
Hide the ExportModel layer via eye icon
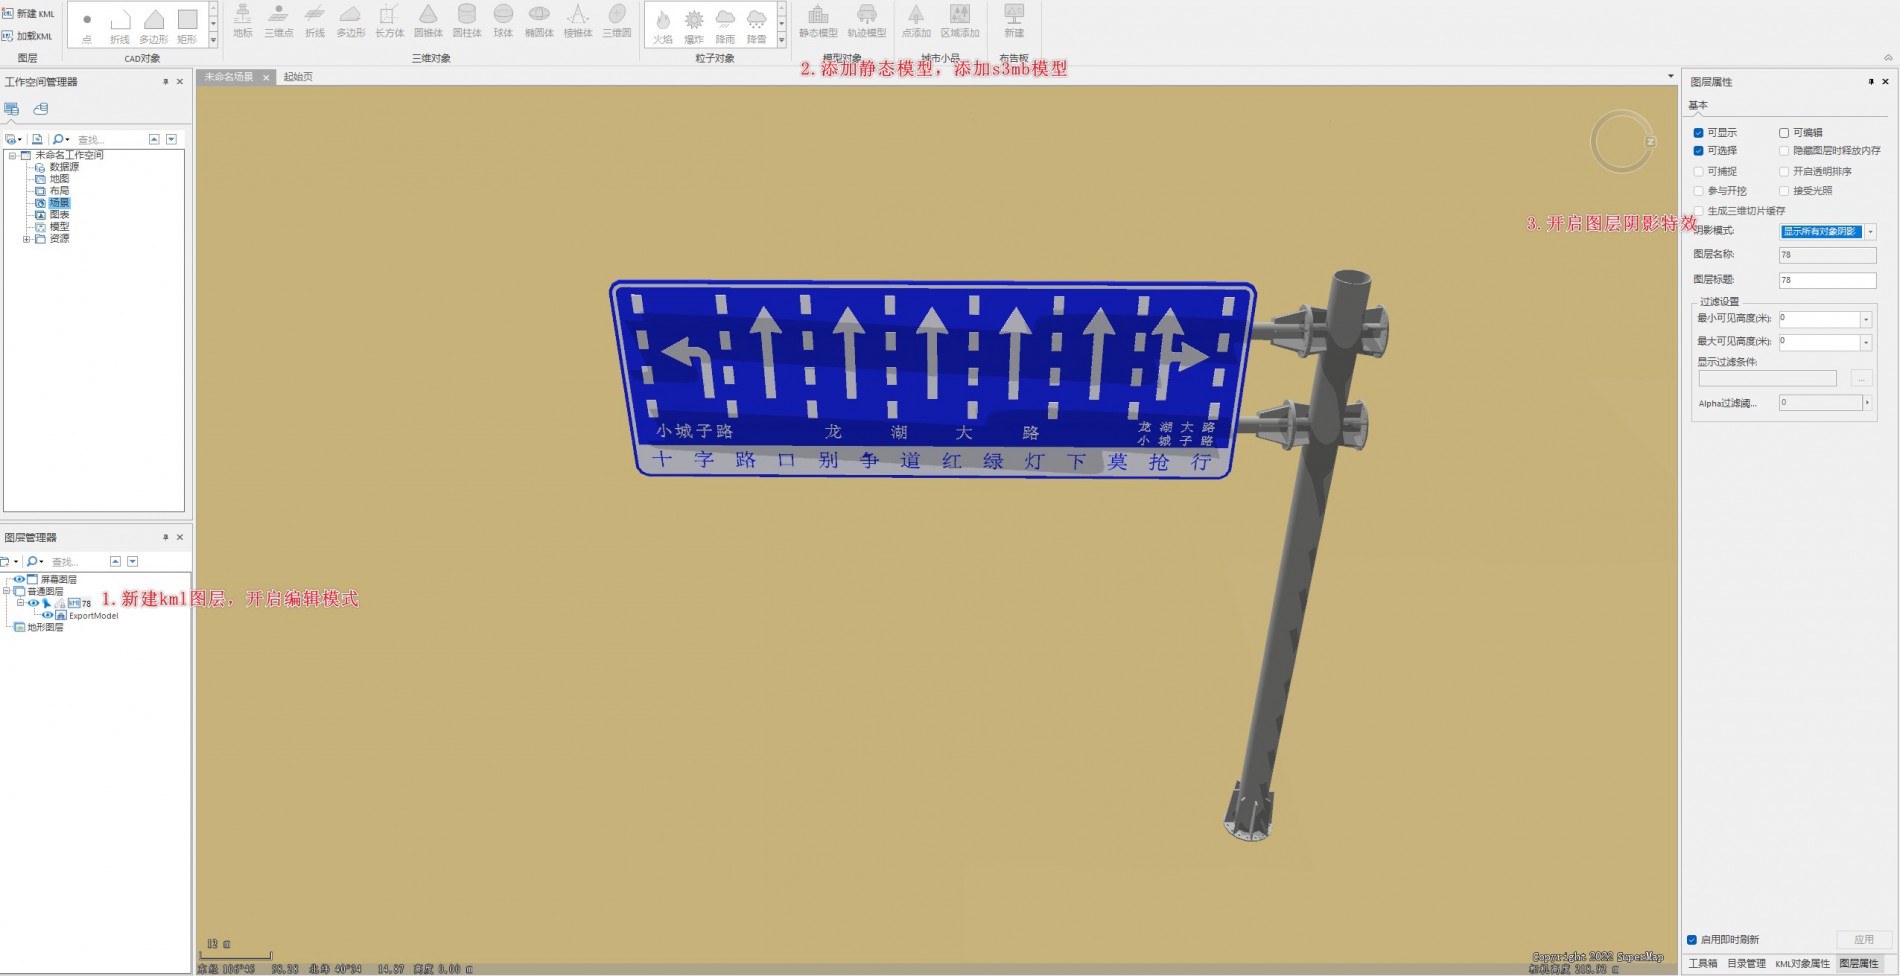pos(47,616)
